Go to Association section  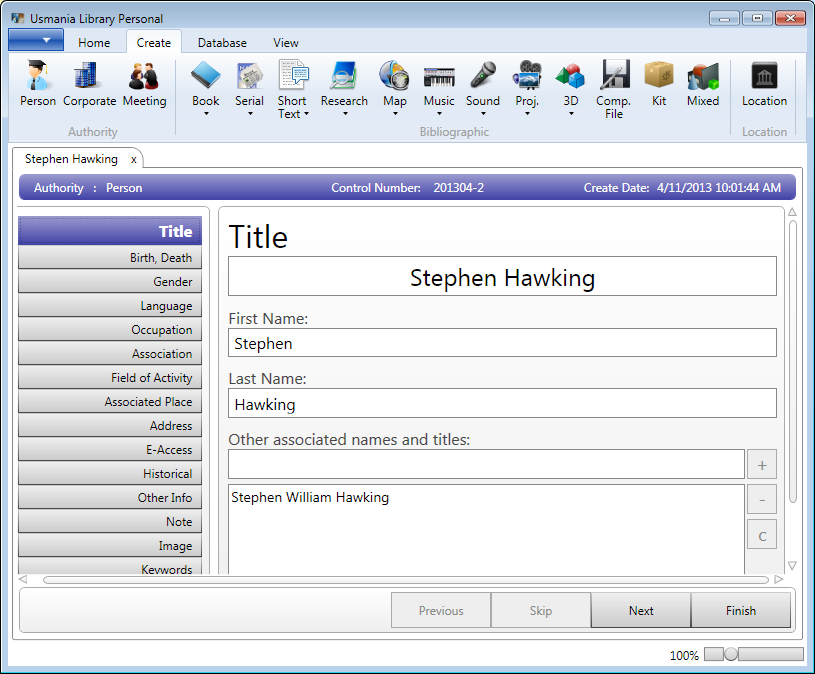[110, 353]
